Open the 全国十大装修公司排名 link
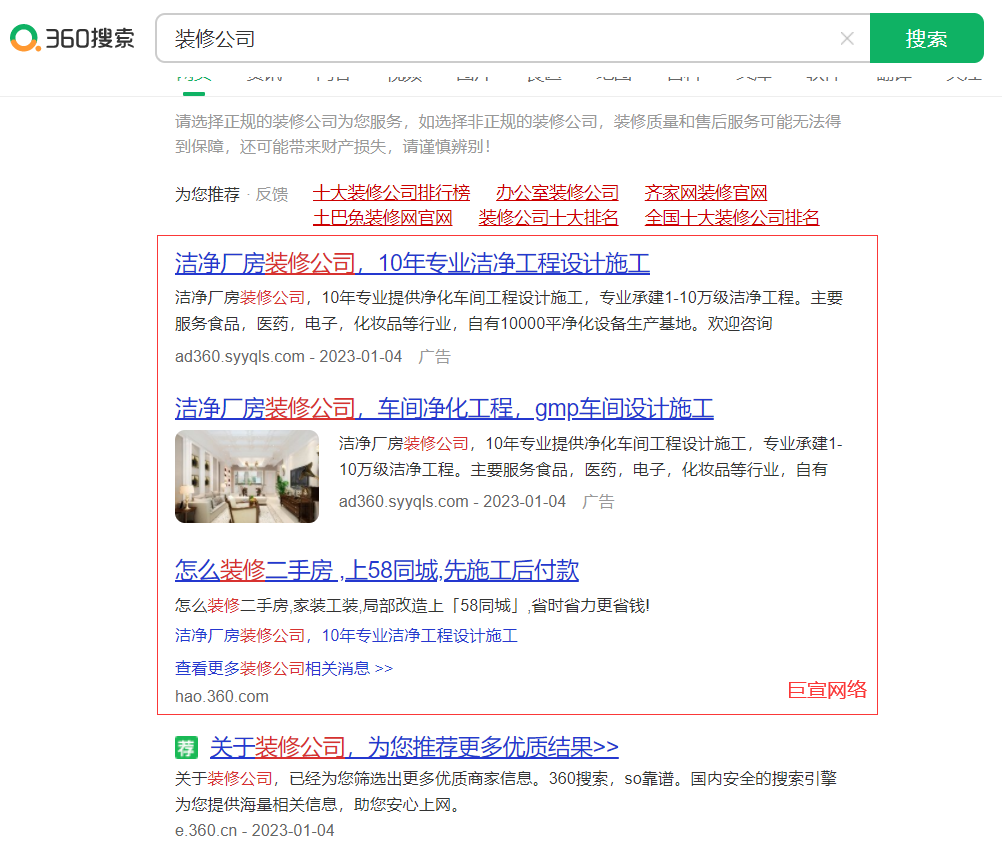1002x860 pixels. point(731,216)
